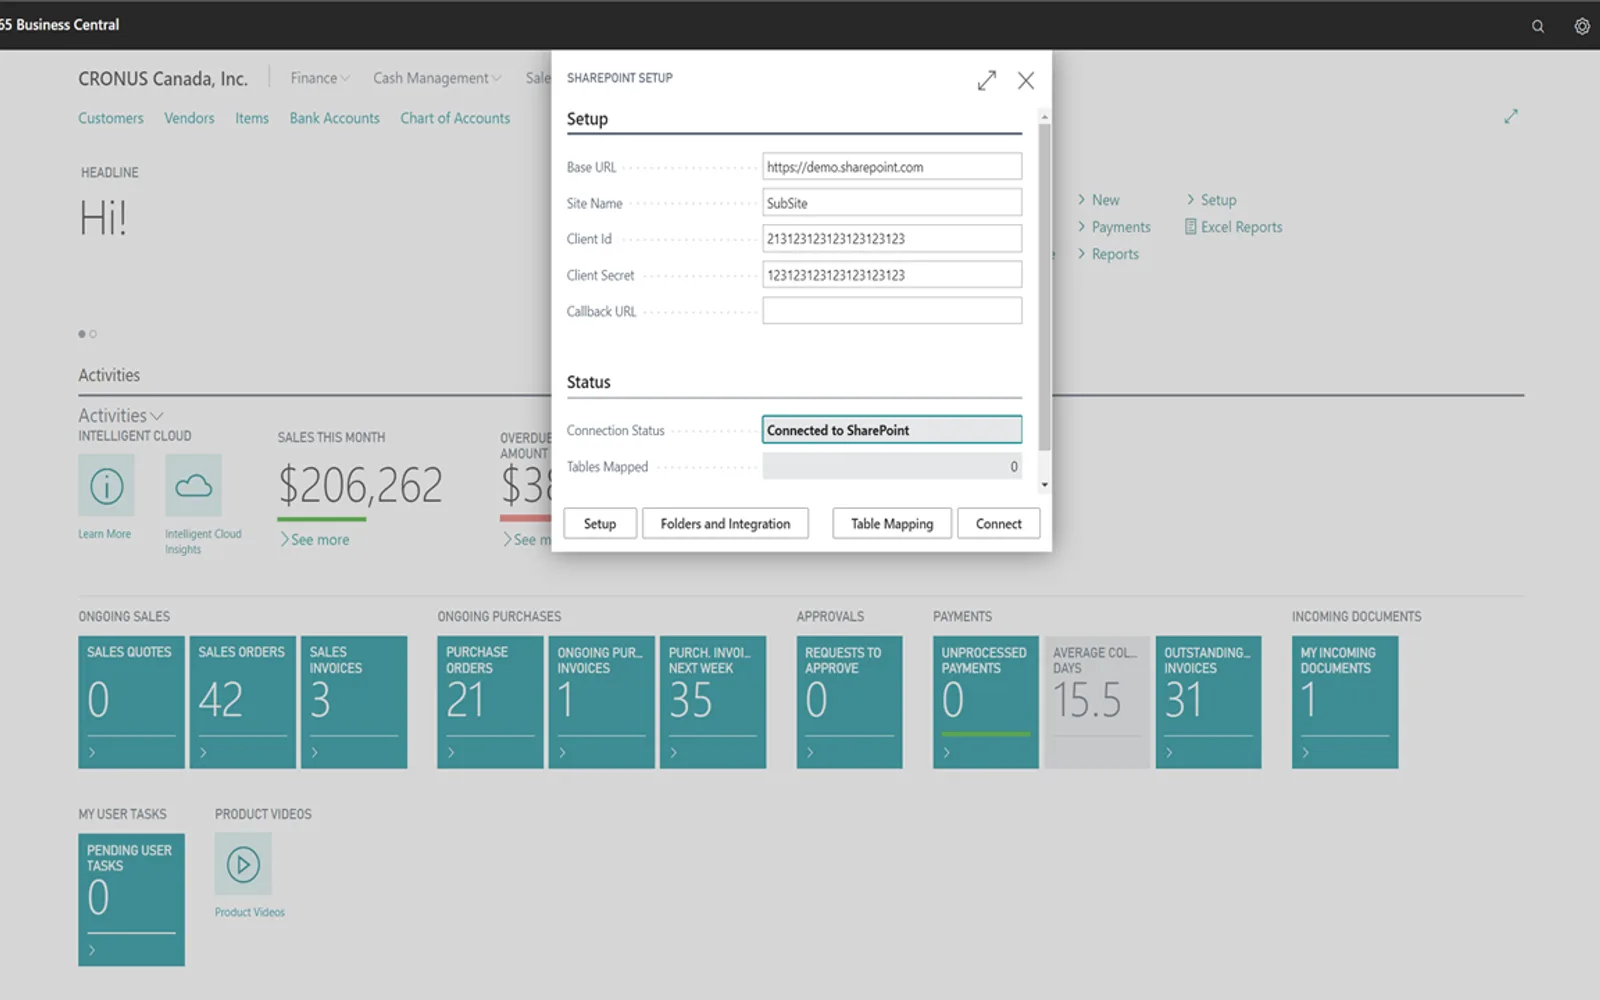Open the Chart of Accounts link

click(455, 118)
